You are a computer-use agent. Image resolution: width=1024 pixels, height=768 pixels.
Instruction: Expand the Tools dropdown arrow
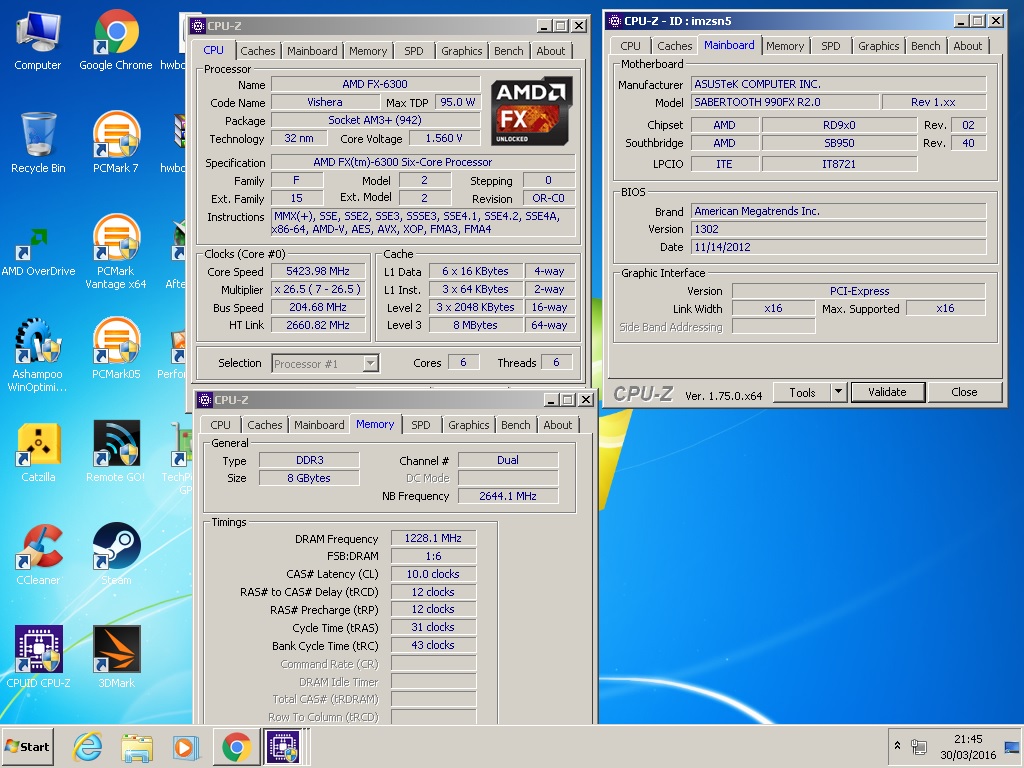839,392
